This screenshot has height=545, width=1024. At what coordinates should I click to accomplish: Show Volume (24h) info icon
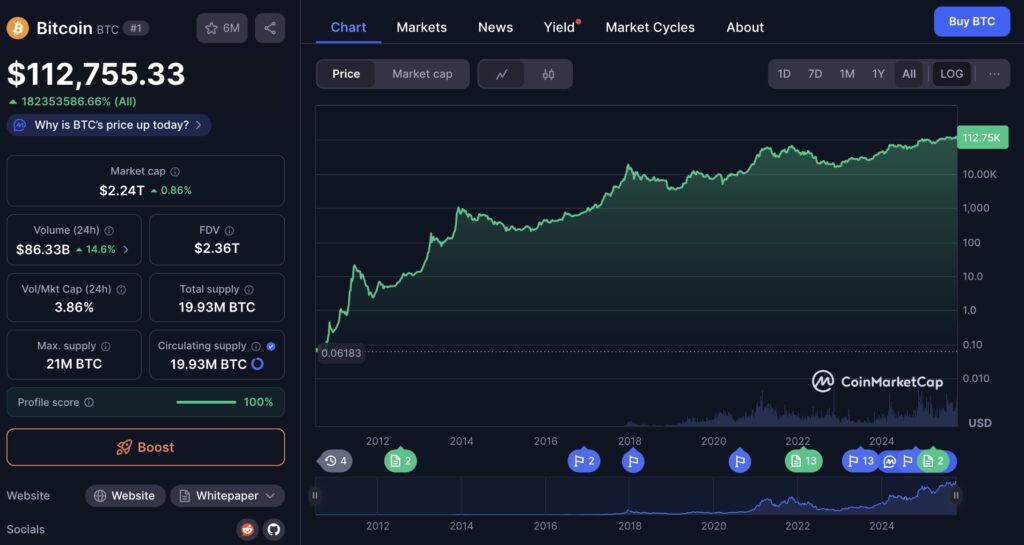[x=109, y=230]
